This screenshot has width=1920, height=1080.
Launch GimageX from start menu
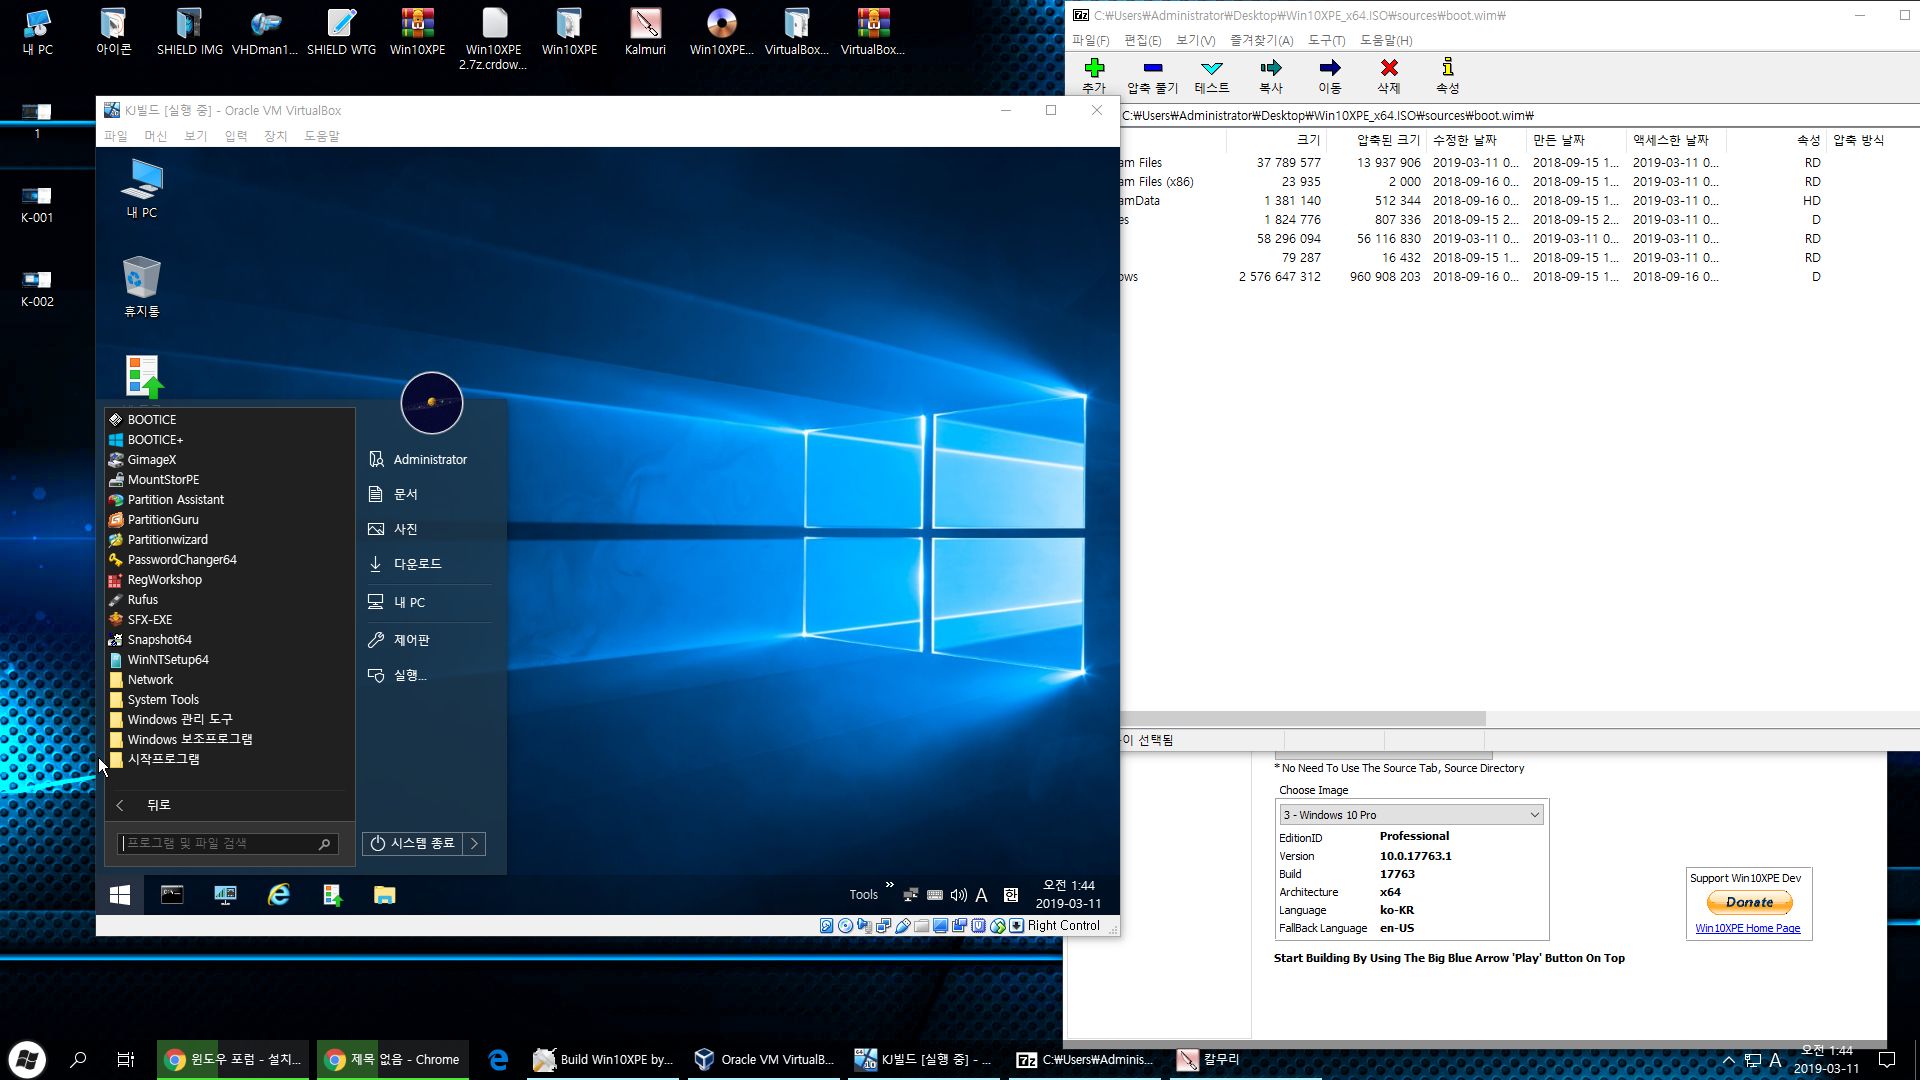[x=151, y=459]
